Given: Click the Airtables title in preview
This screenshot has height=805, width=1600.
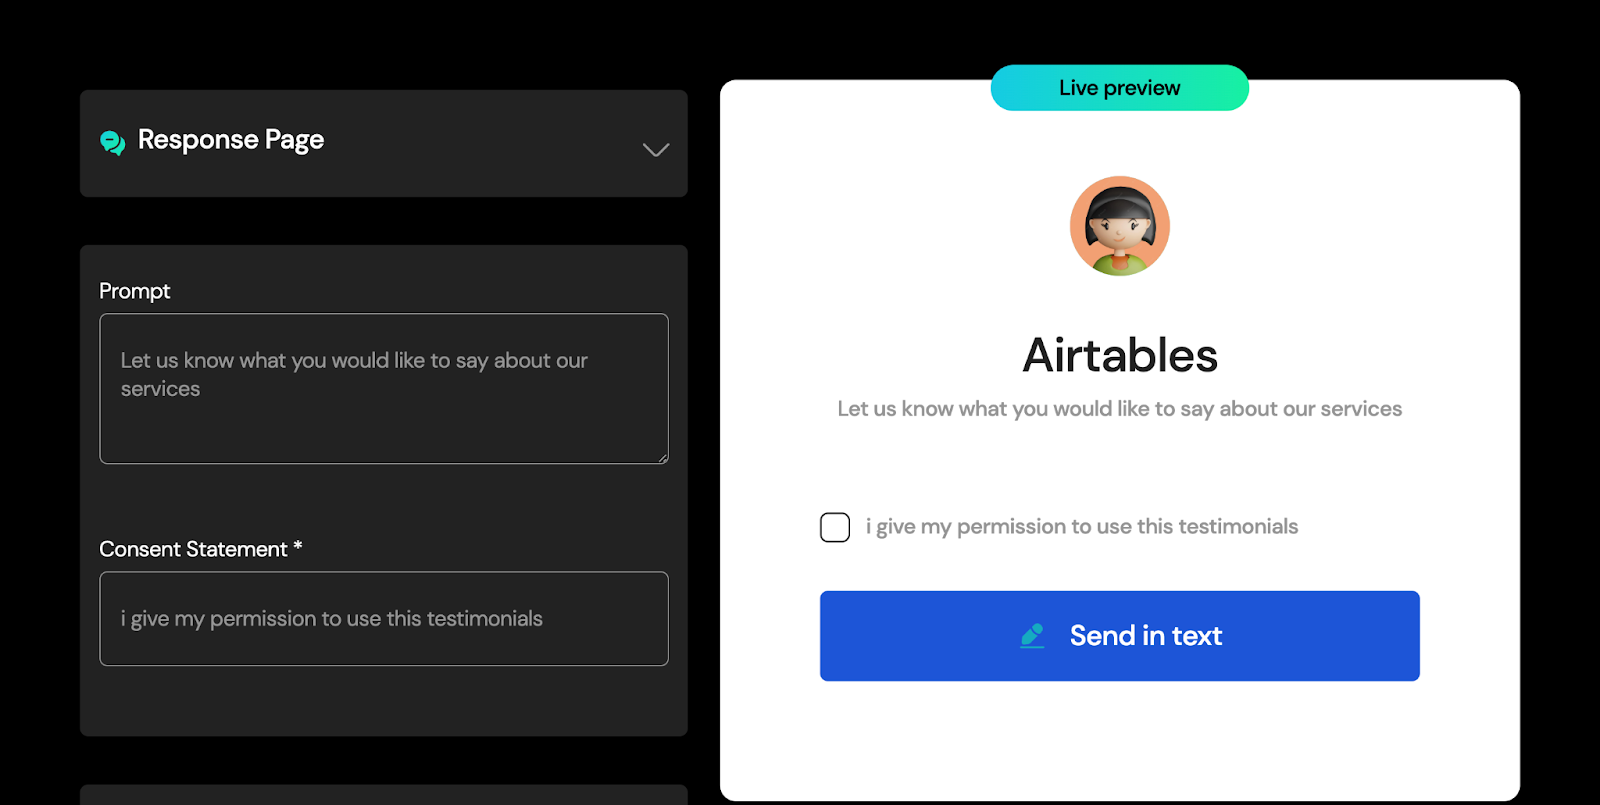Looking at the screenshot, I should (1120, 355).
